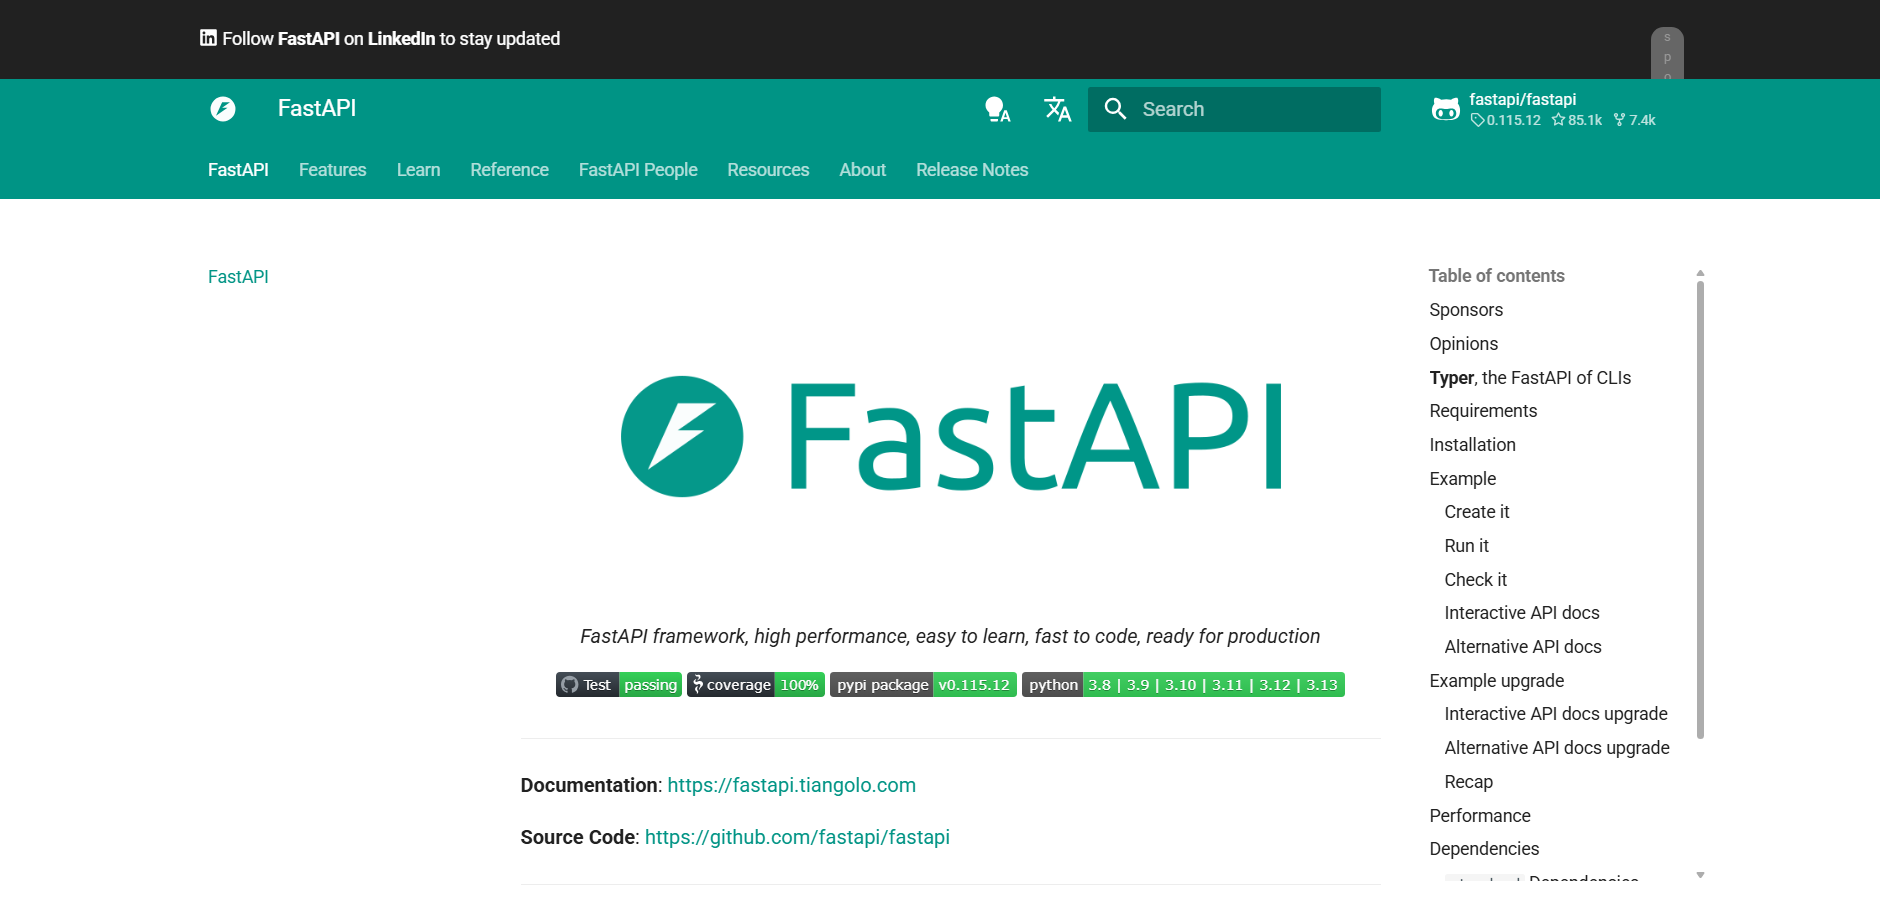Image resolution: width=1880 pixels, height=906 pixels.
Task: Toggle the color theme lightbulb icon
Action: click(997, 109)
